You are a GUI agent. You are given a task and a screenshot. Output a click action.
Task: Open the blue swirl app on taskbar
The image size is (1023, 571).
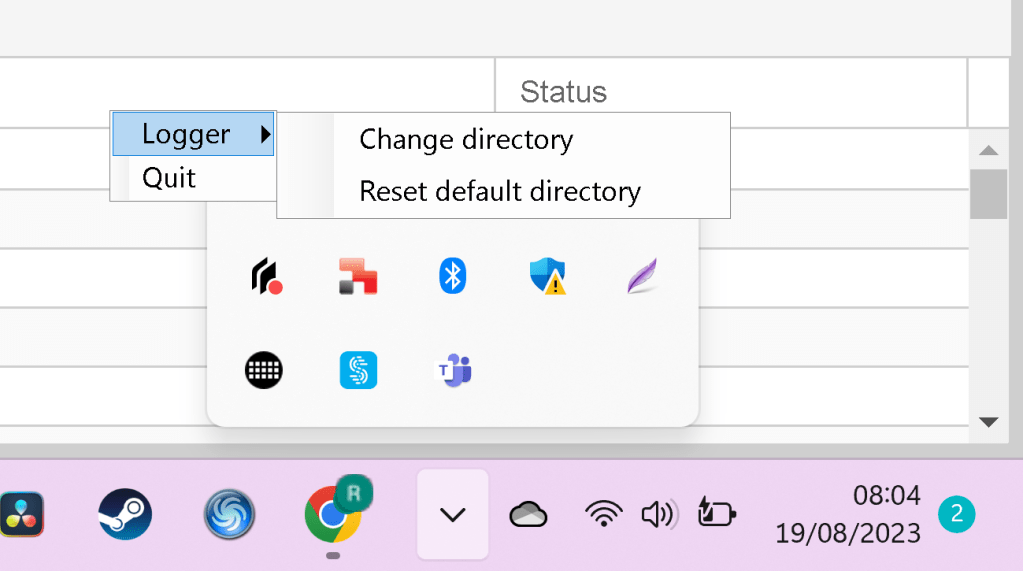click(x=229, y=514)
